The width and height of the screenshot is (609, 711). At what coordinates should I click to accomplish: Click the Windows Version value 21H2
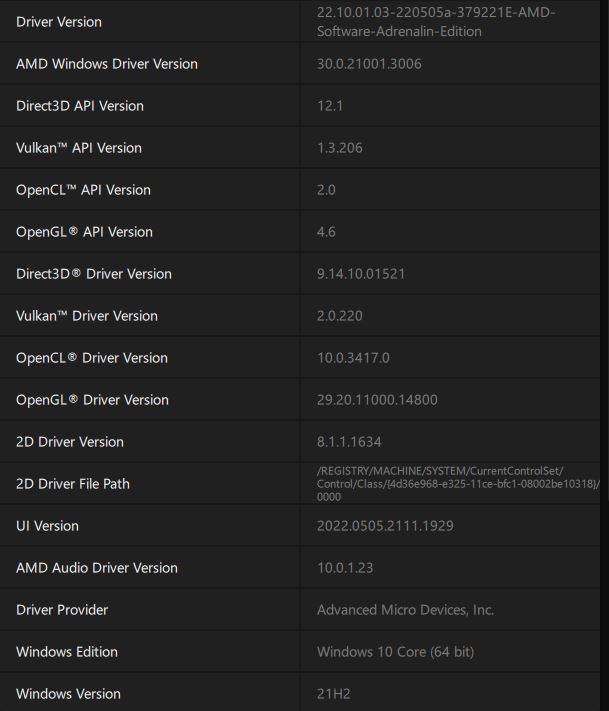334,694
